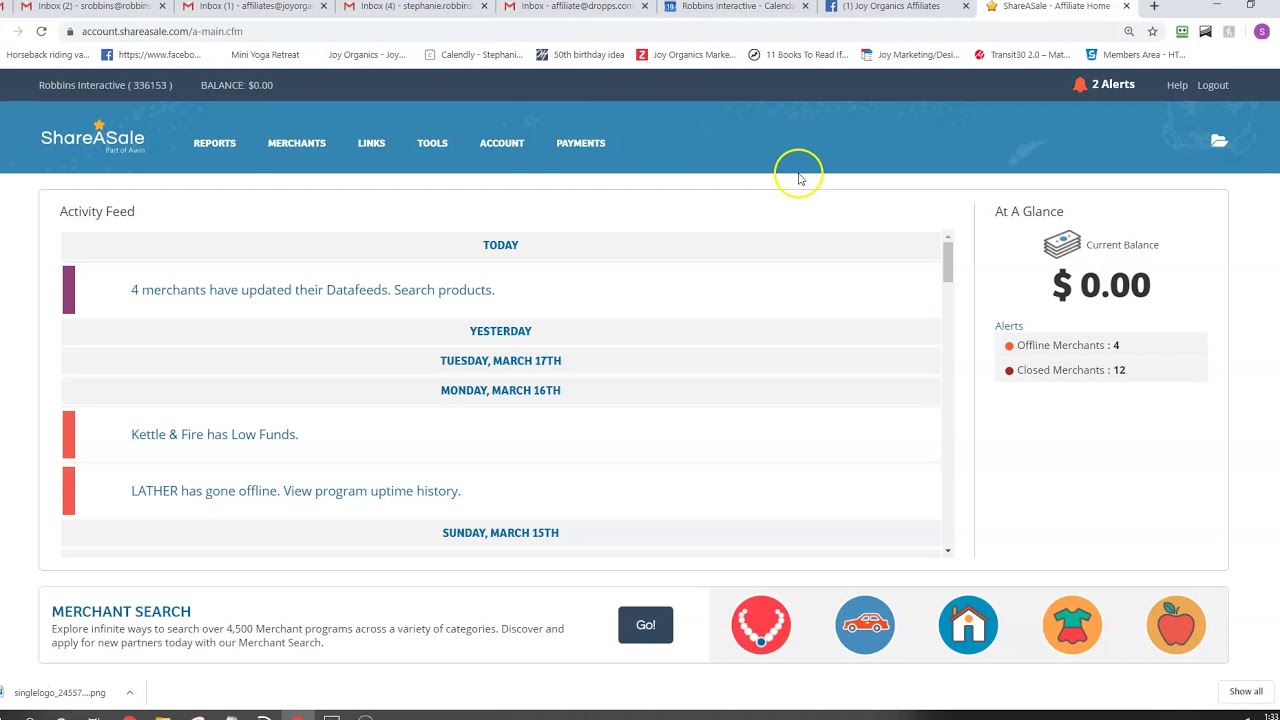Click the SUNDAY, MARCH 15TH heading
Viewport: 1280px width, 720px height.
click(x=501, y=533)
